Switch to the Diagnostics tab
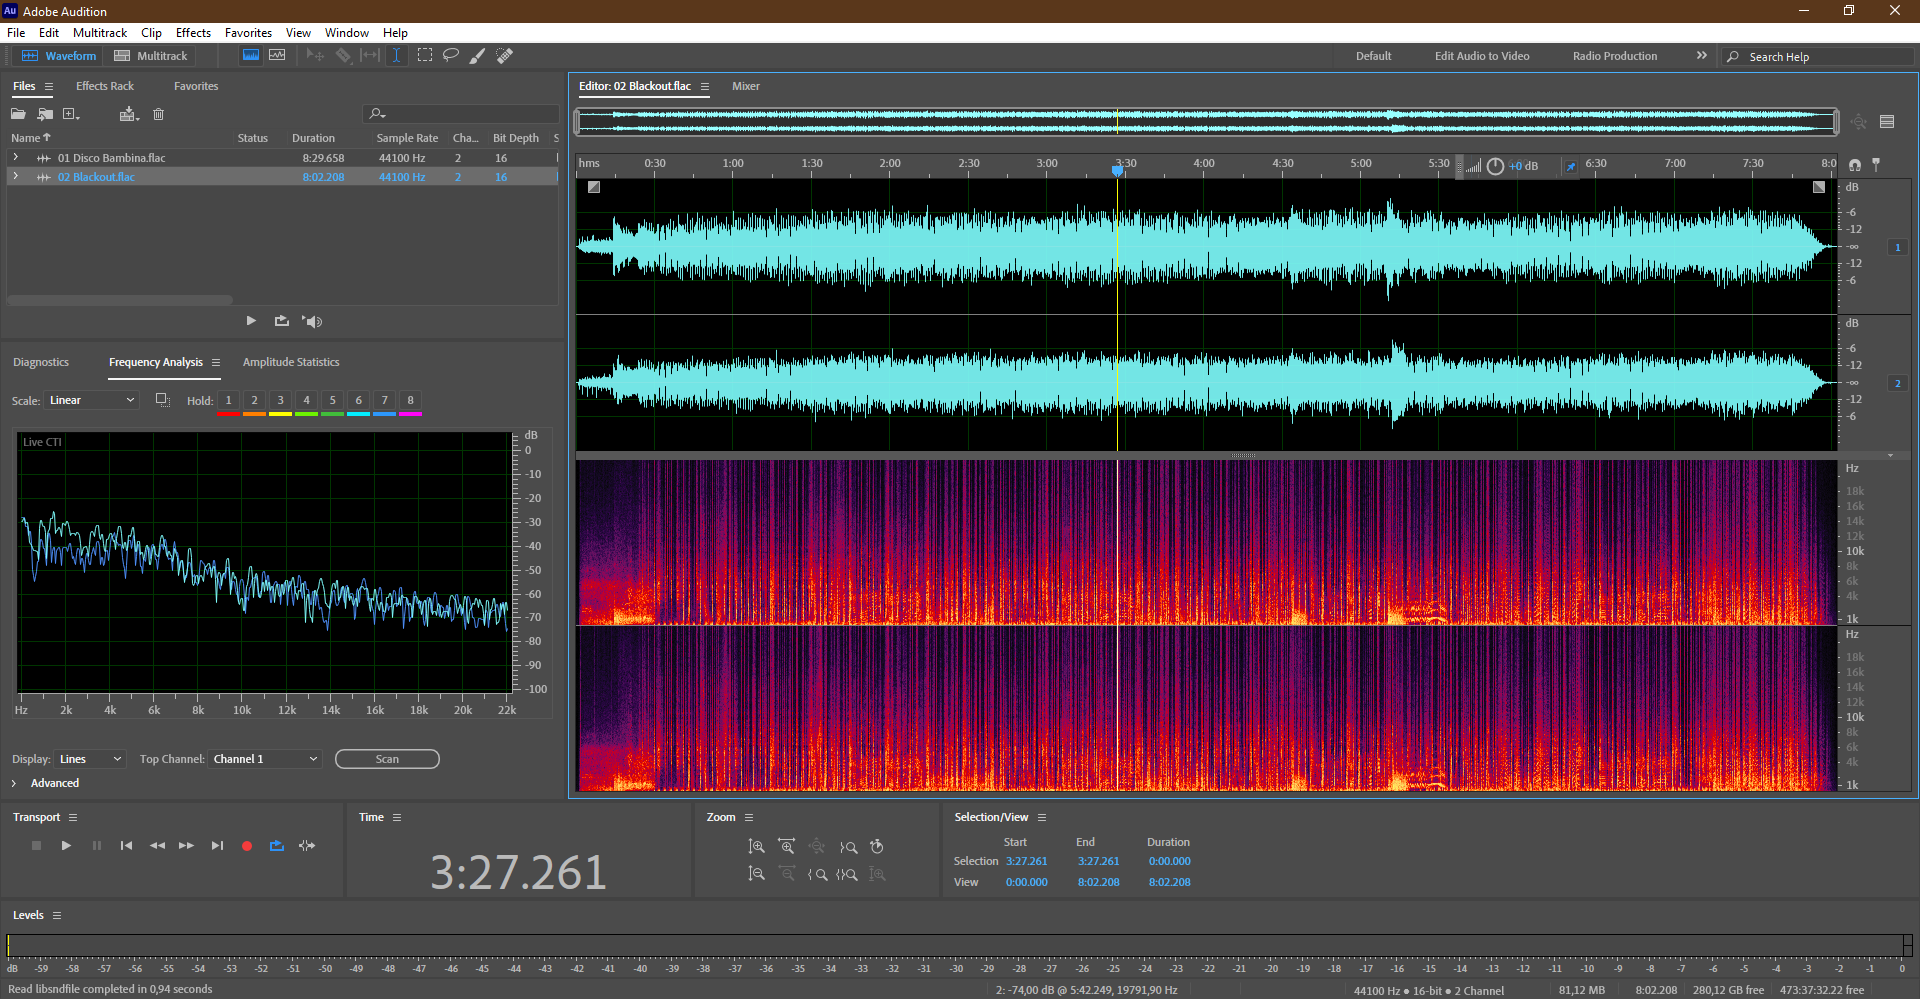Screen dimensions: 1920x999 pos(41,362)
